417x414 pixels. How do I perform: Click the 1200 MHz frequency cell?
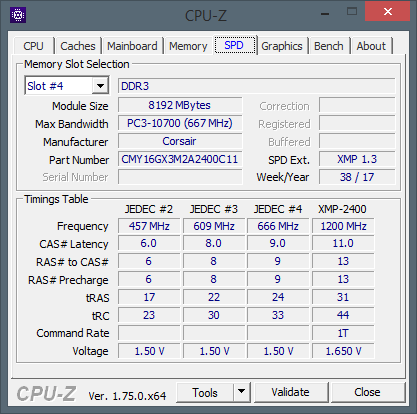pyautogui.click(x=343, y=226)
